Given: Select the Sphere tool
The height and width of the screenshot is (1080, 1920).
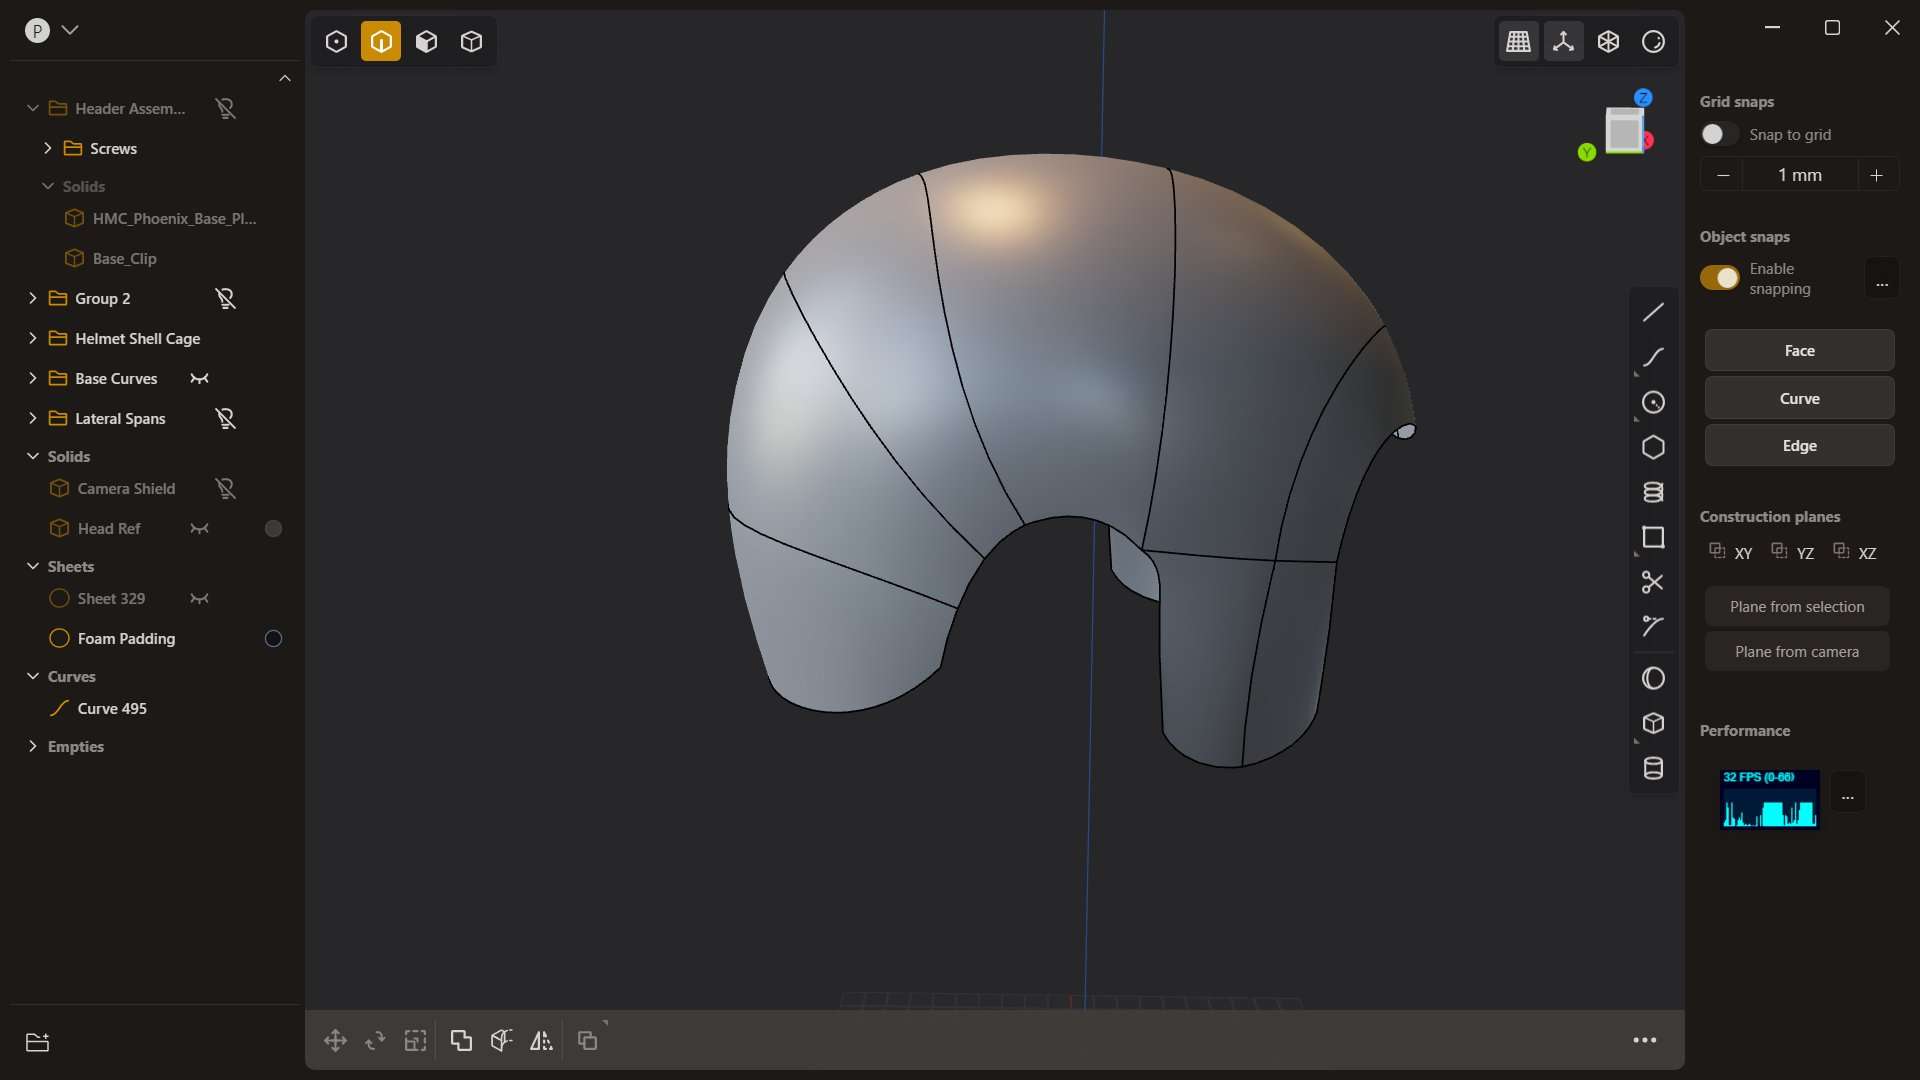Looking at the screenshot, I should [1653, 678].
